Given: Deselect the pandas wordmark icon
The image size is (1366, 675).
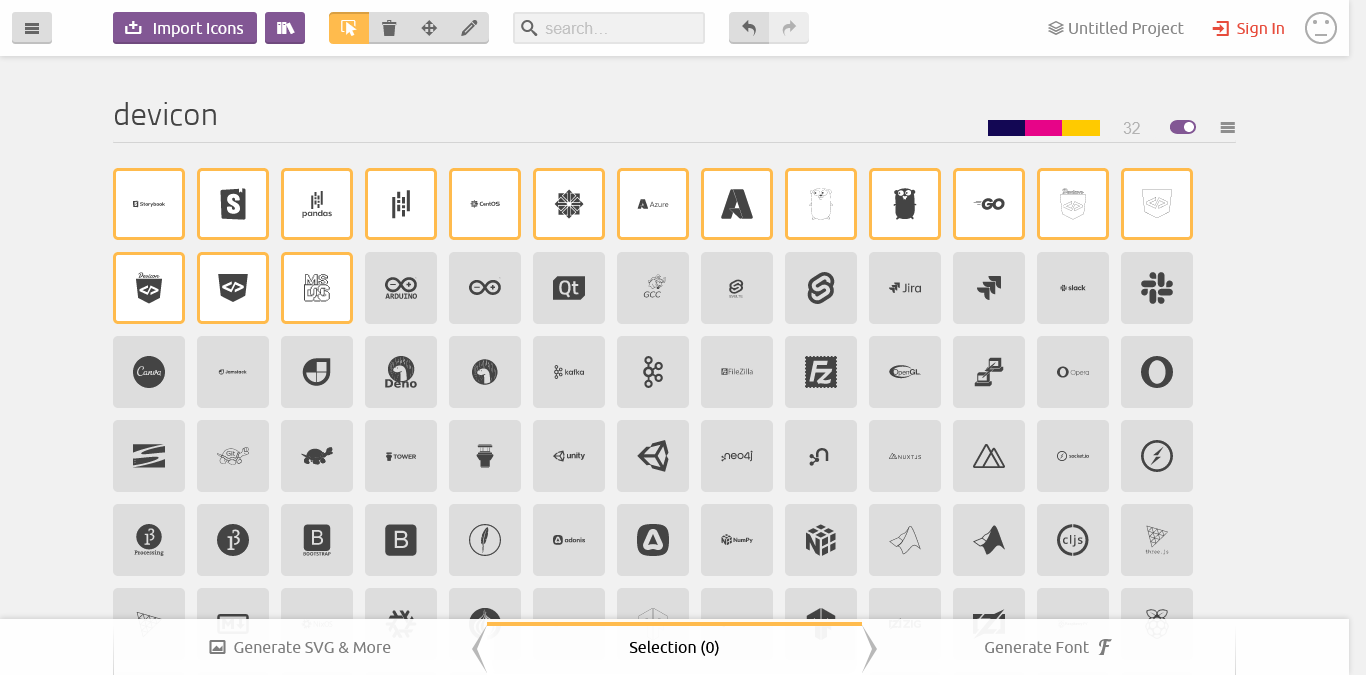Looking at the screenshot, I should 317,204.
